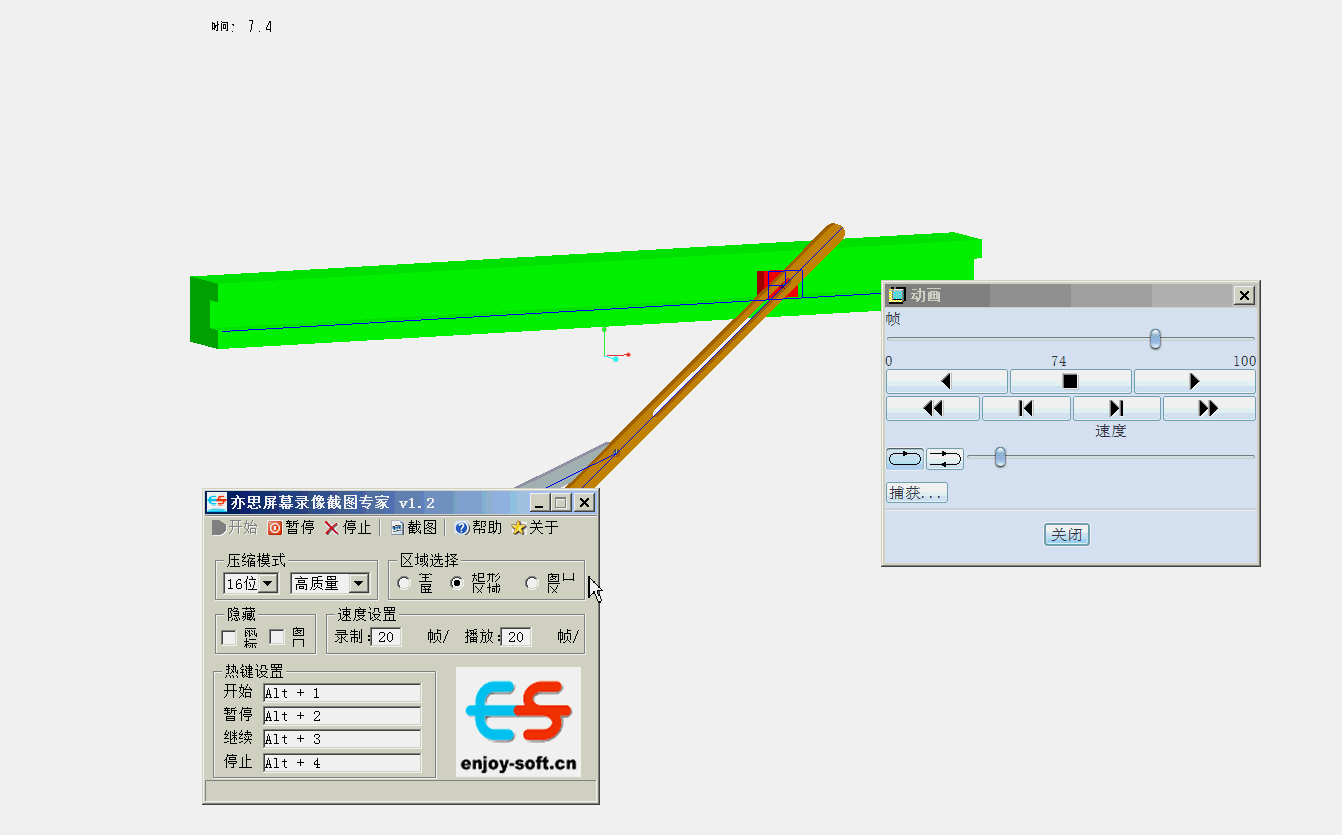Enable continuous loop playback mode
Screen dimensions: 1342x835
[x=905, y=458]
